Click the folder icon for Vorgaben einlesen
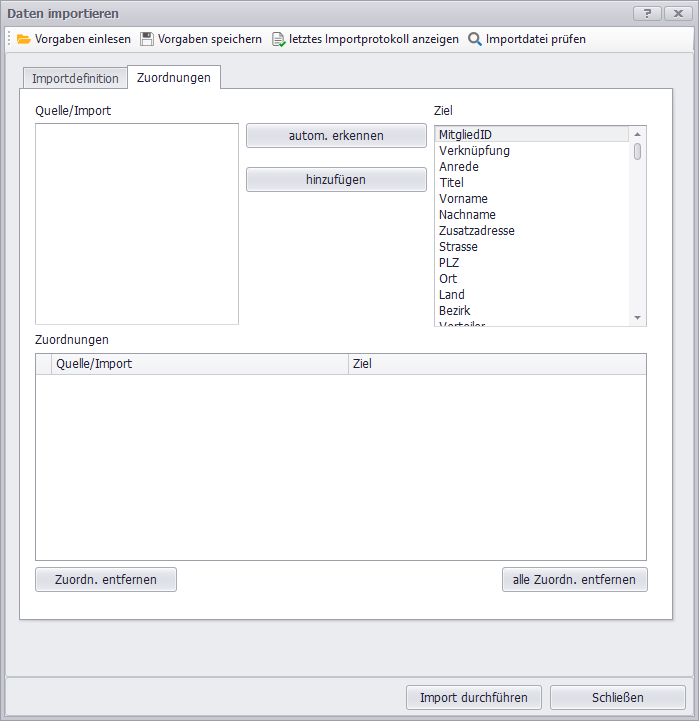Screen dimensions: 699x721 coord(24,39)
